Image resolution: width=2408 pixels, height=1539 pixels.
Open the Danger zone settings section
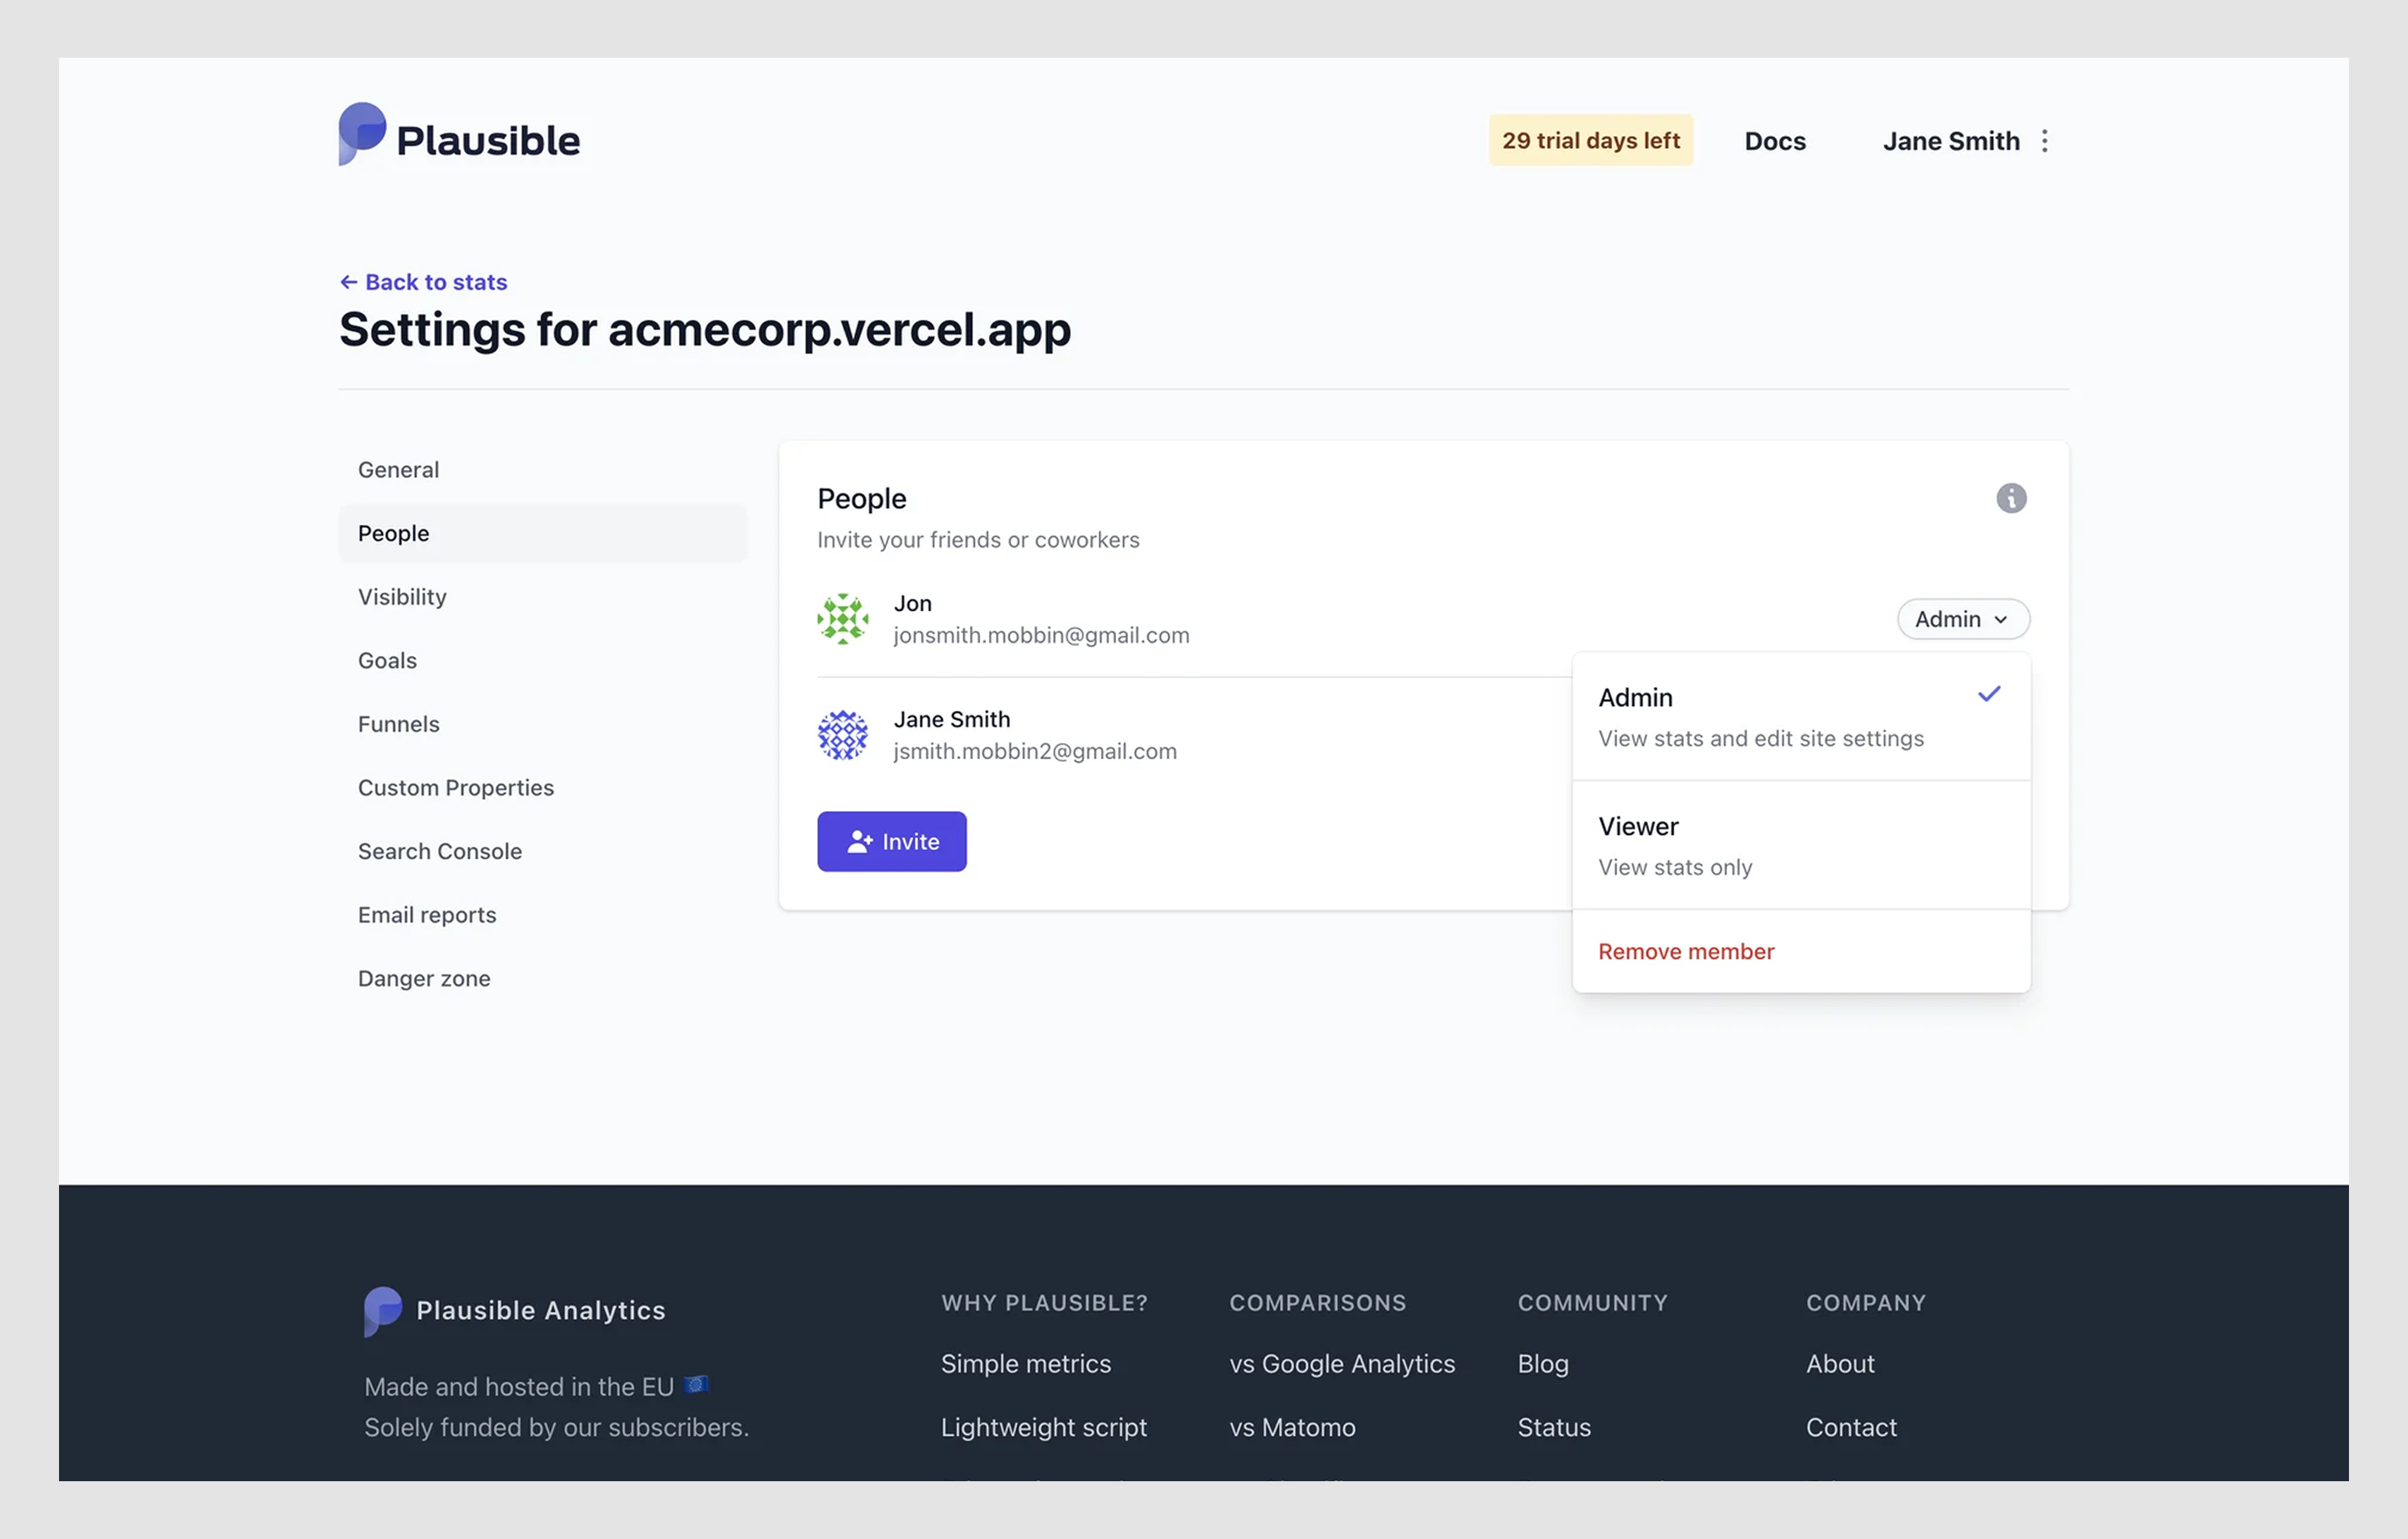click(x=542, y=979)
